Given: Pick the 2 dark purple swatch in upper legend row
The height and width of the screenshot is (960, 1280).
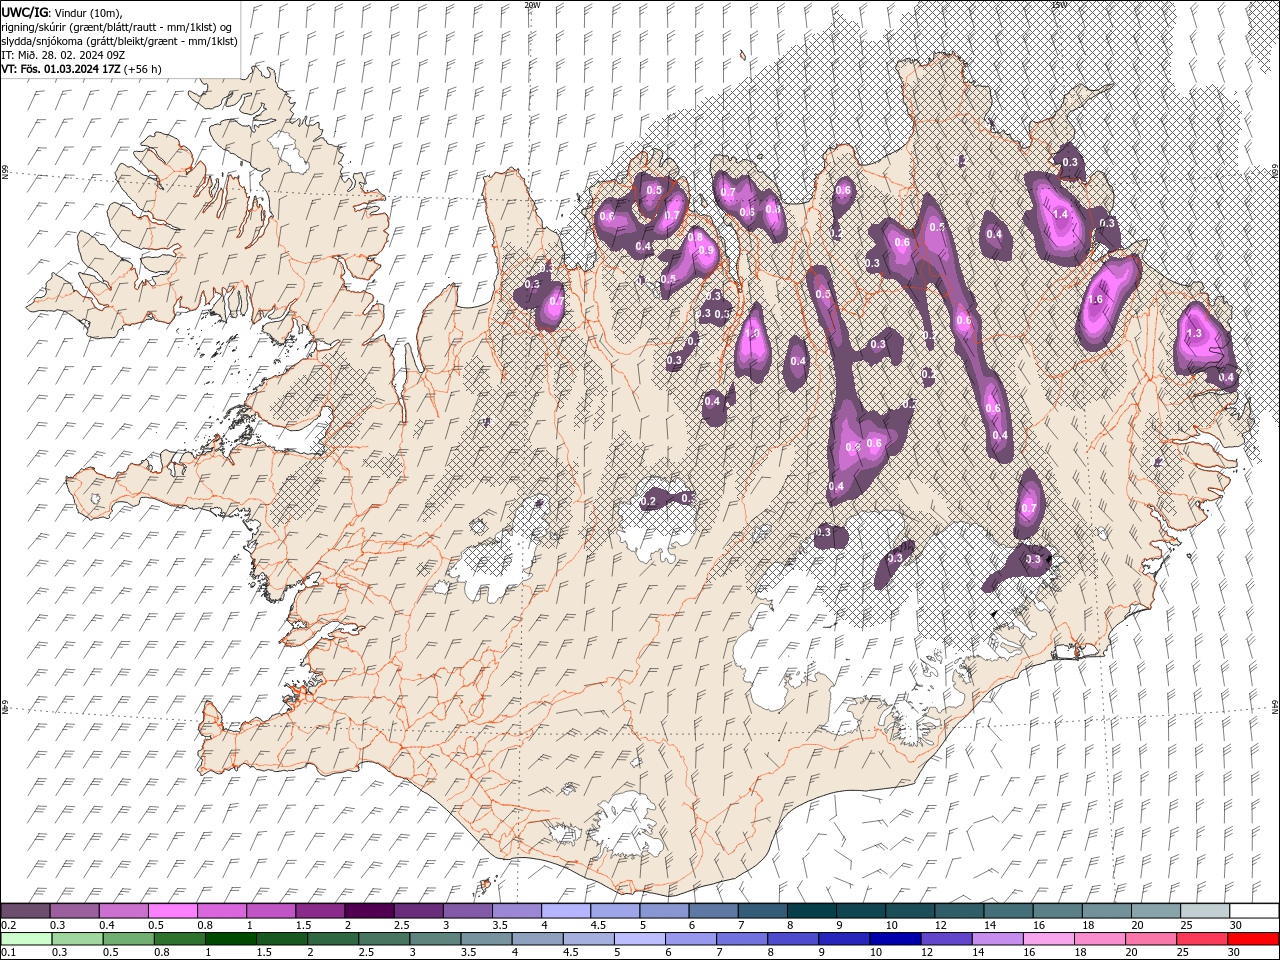Looking at the screenshot, I should (368, 911).
